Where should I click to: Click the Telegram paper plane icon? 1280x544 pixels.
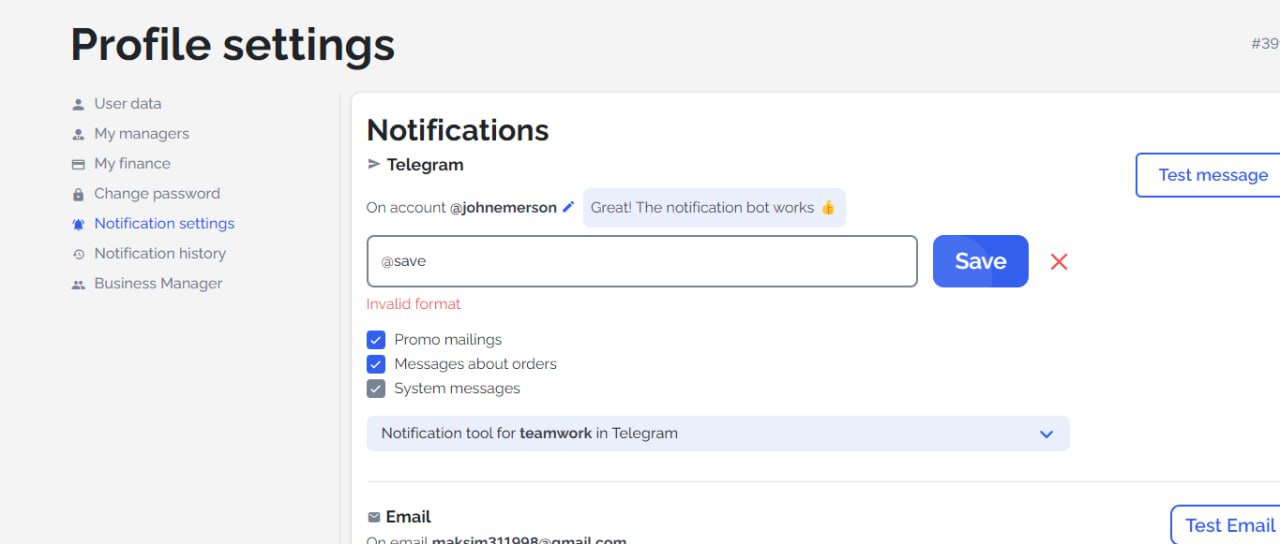374,164
